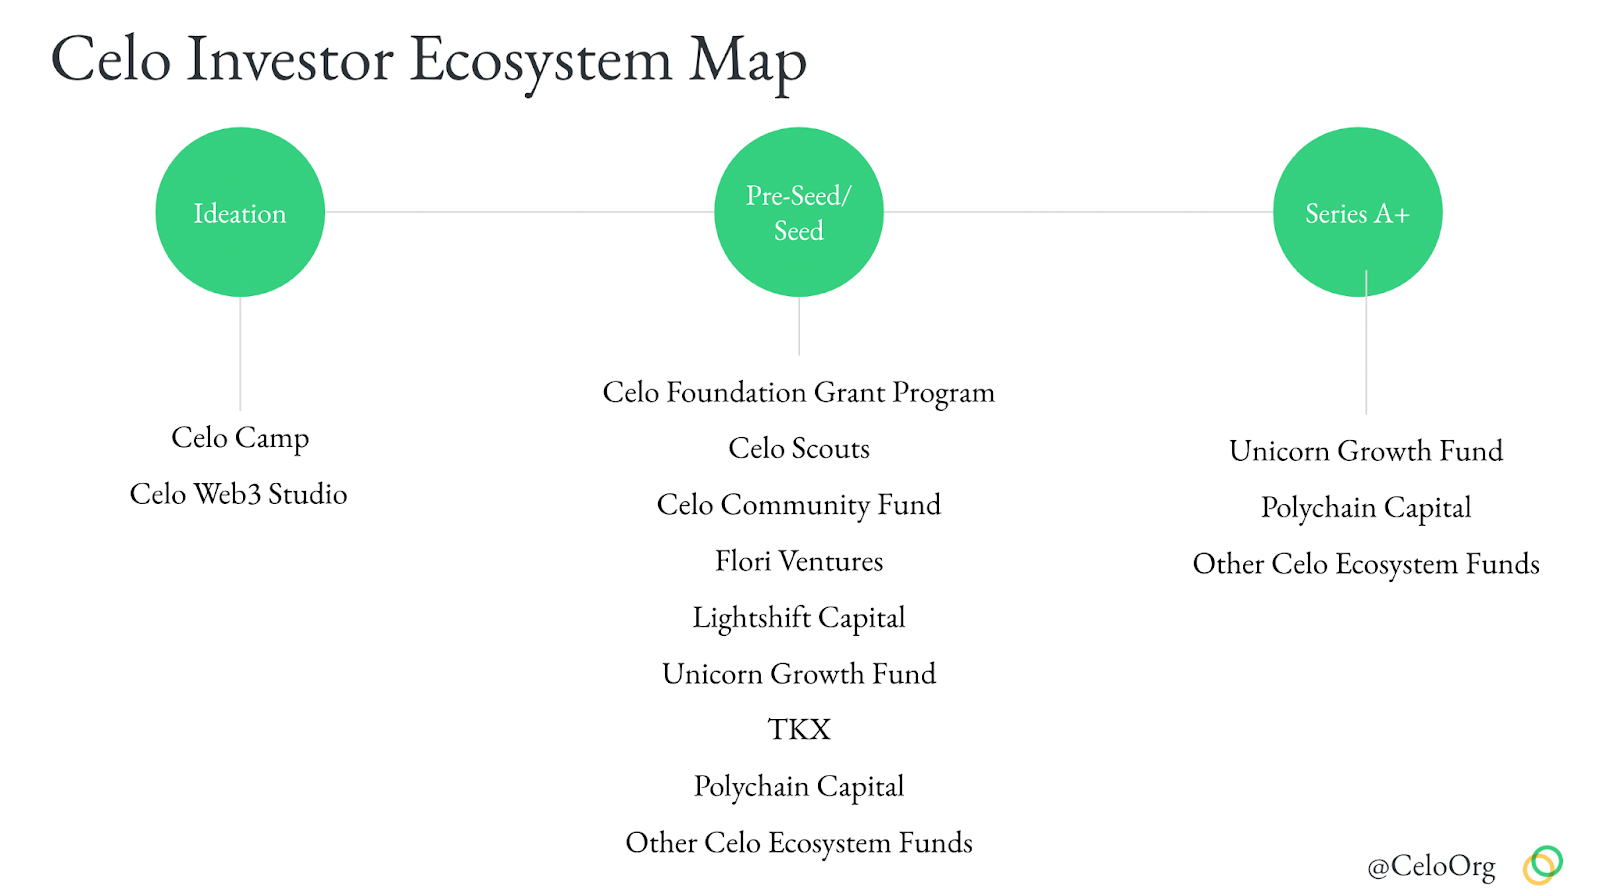Open Celo Foundation Grant Program
Screen dimensions: 1600x894
(798, 393)
